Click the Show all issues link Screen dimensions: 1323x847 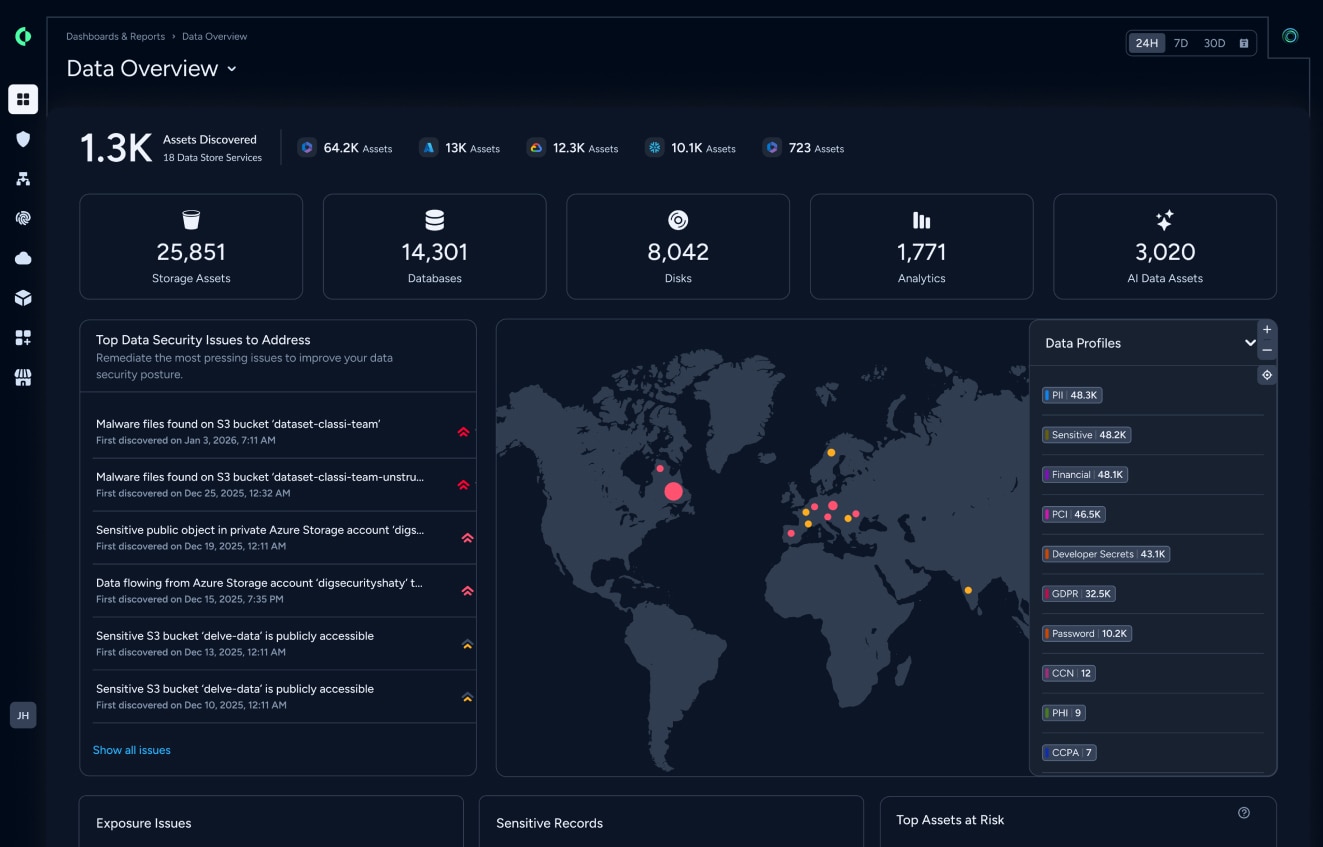(131, 749)
